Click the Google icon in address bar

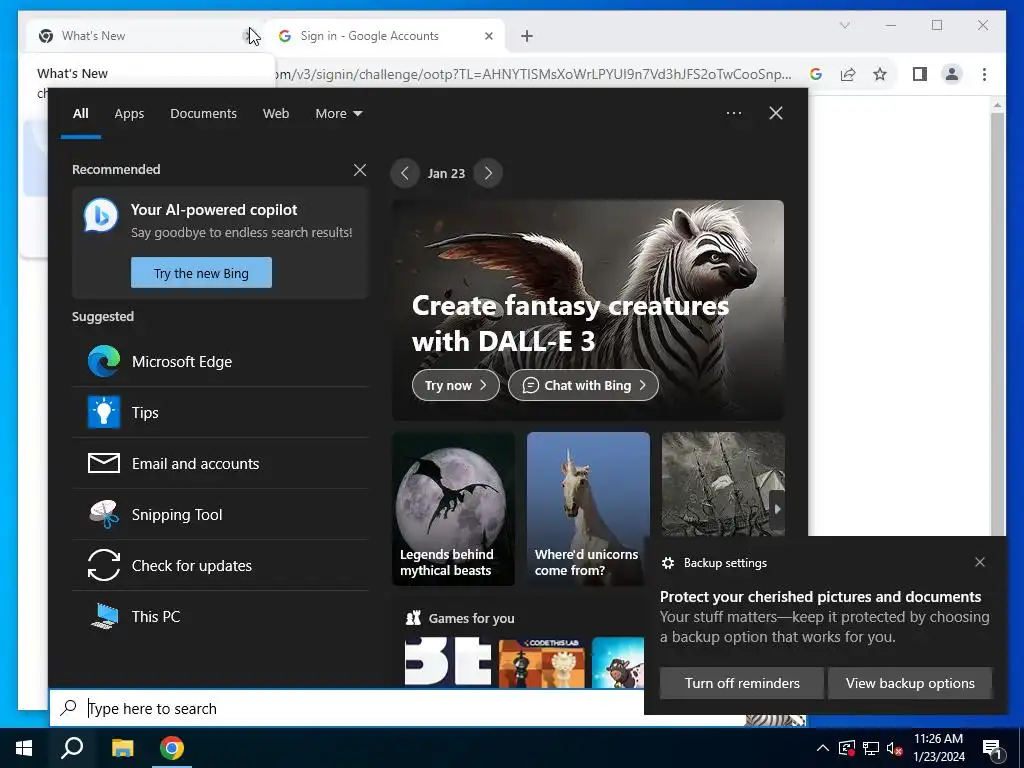tap(816, 74)
